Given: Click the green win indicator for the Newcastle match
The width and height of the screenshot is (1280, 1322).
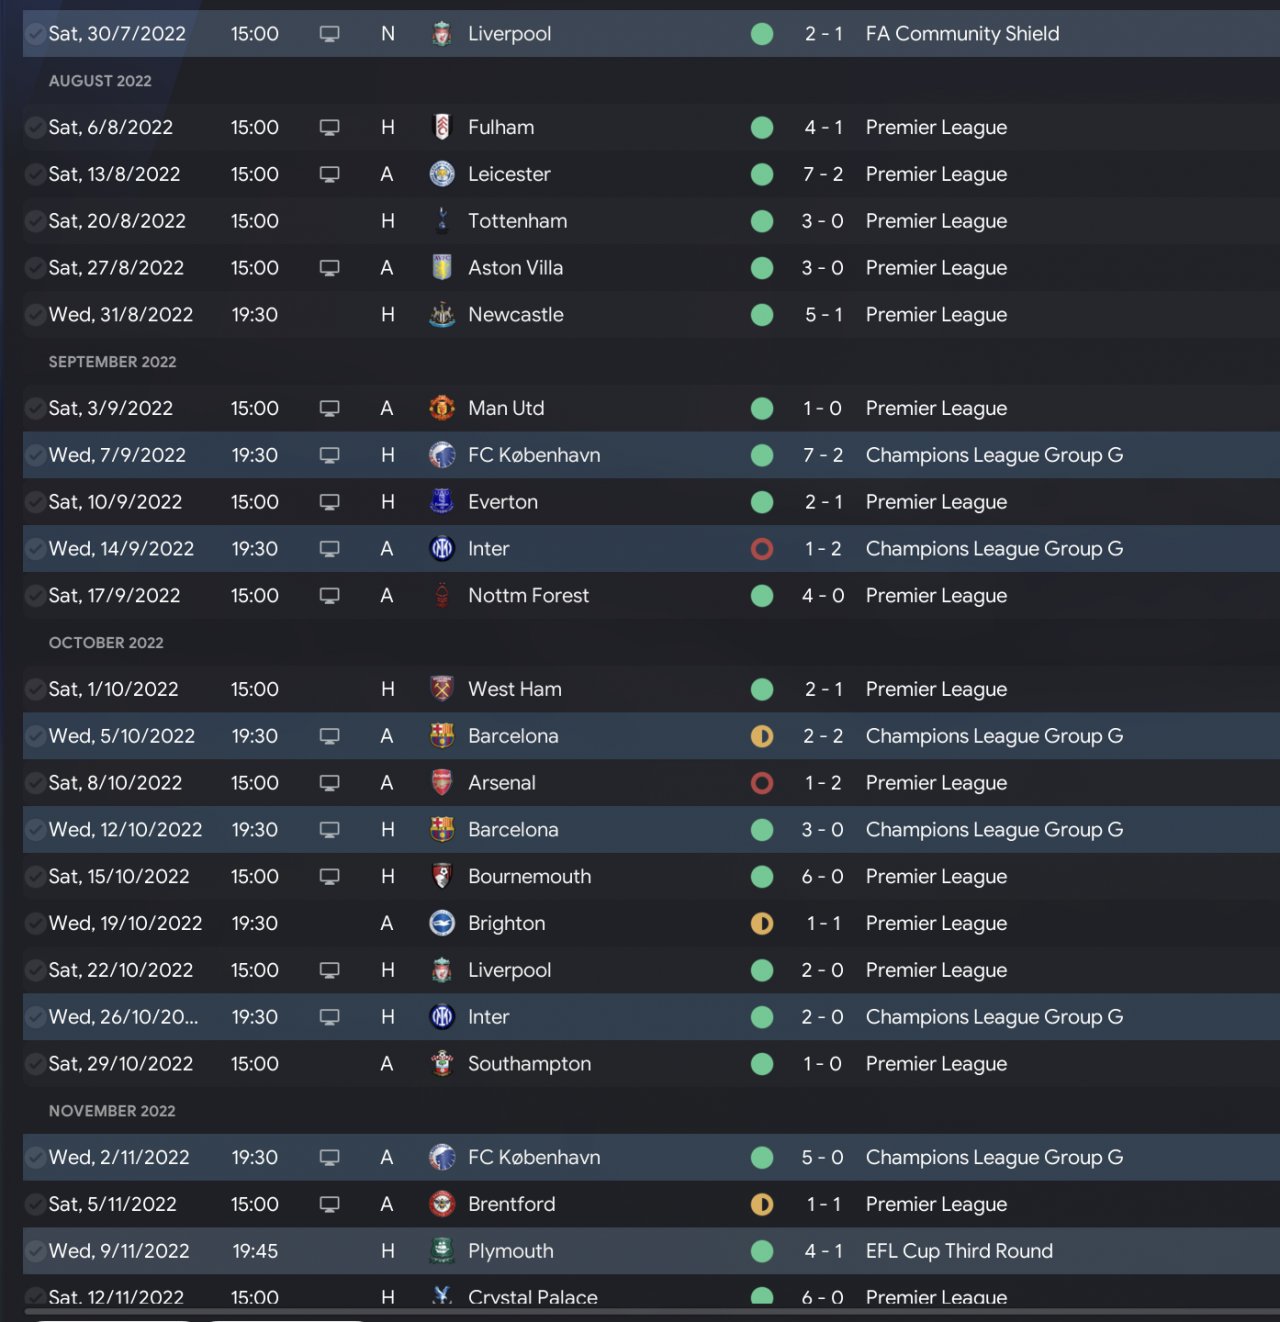Looking at the screenshot, I should (762, 315).
